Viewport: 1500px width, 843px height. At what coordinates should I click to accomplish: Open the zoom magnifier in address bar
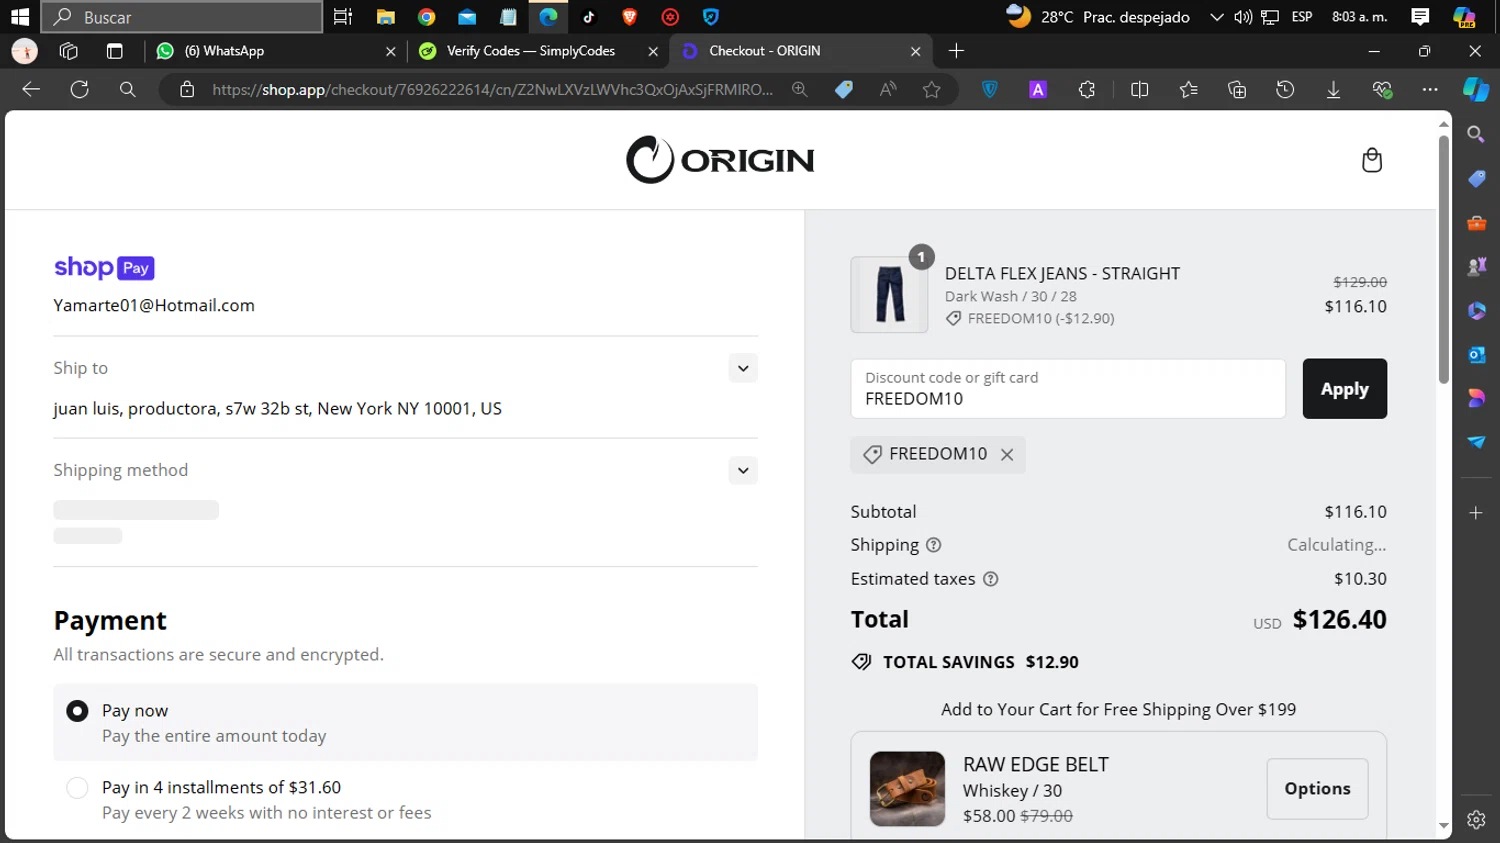(x=799, y=89)
